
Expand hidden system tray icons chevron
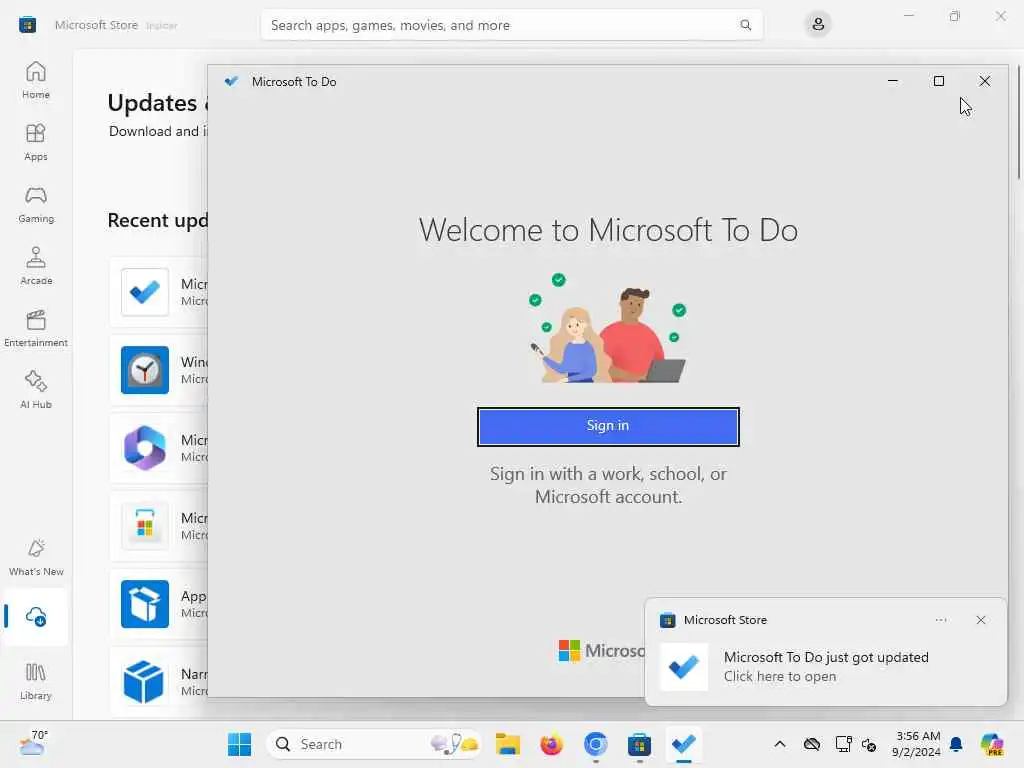click(780, 744)
